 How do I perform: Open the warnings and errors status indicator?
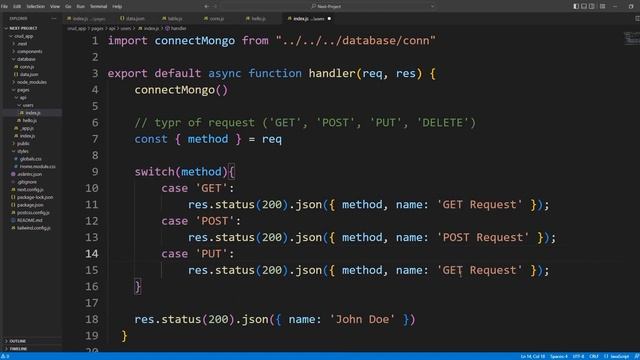pos(5,356)
